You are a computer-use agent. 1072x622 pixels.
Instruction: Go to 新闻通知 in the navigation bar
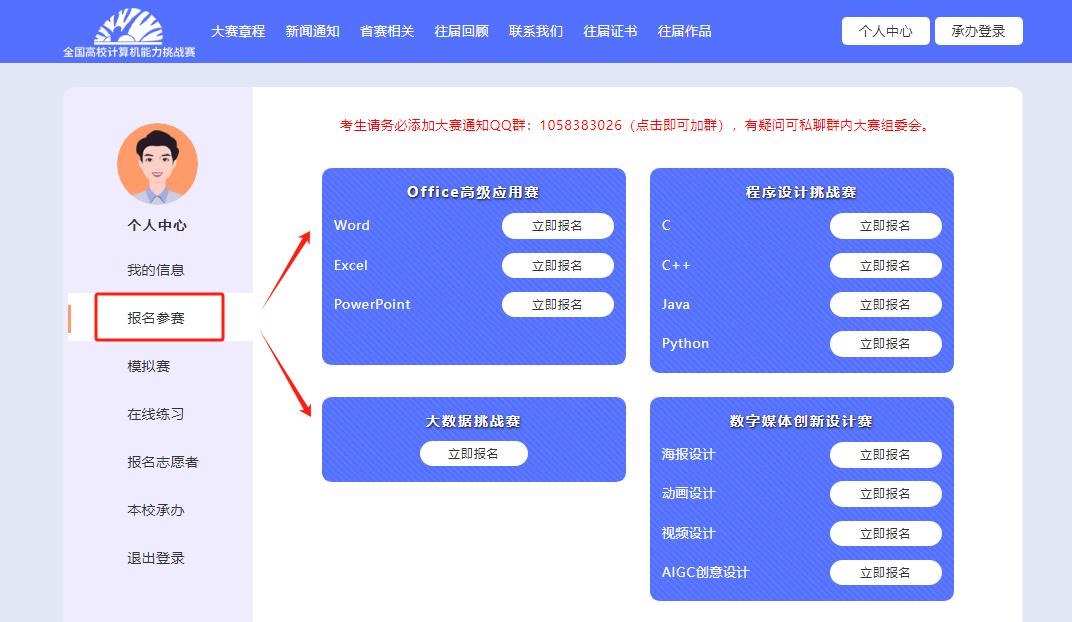312,31
